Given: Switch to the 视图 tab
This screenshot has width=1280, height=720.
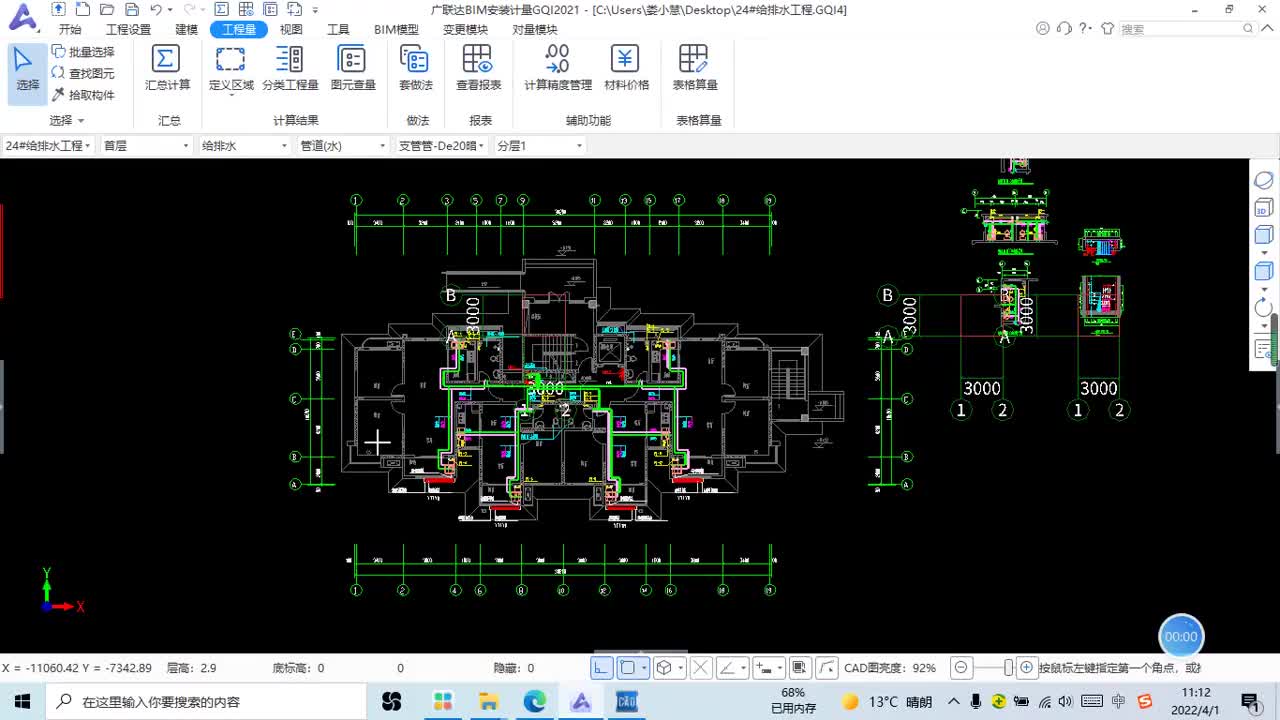Looking at the screenshot, I should pyautogui.click(x=291, y=30).
